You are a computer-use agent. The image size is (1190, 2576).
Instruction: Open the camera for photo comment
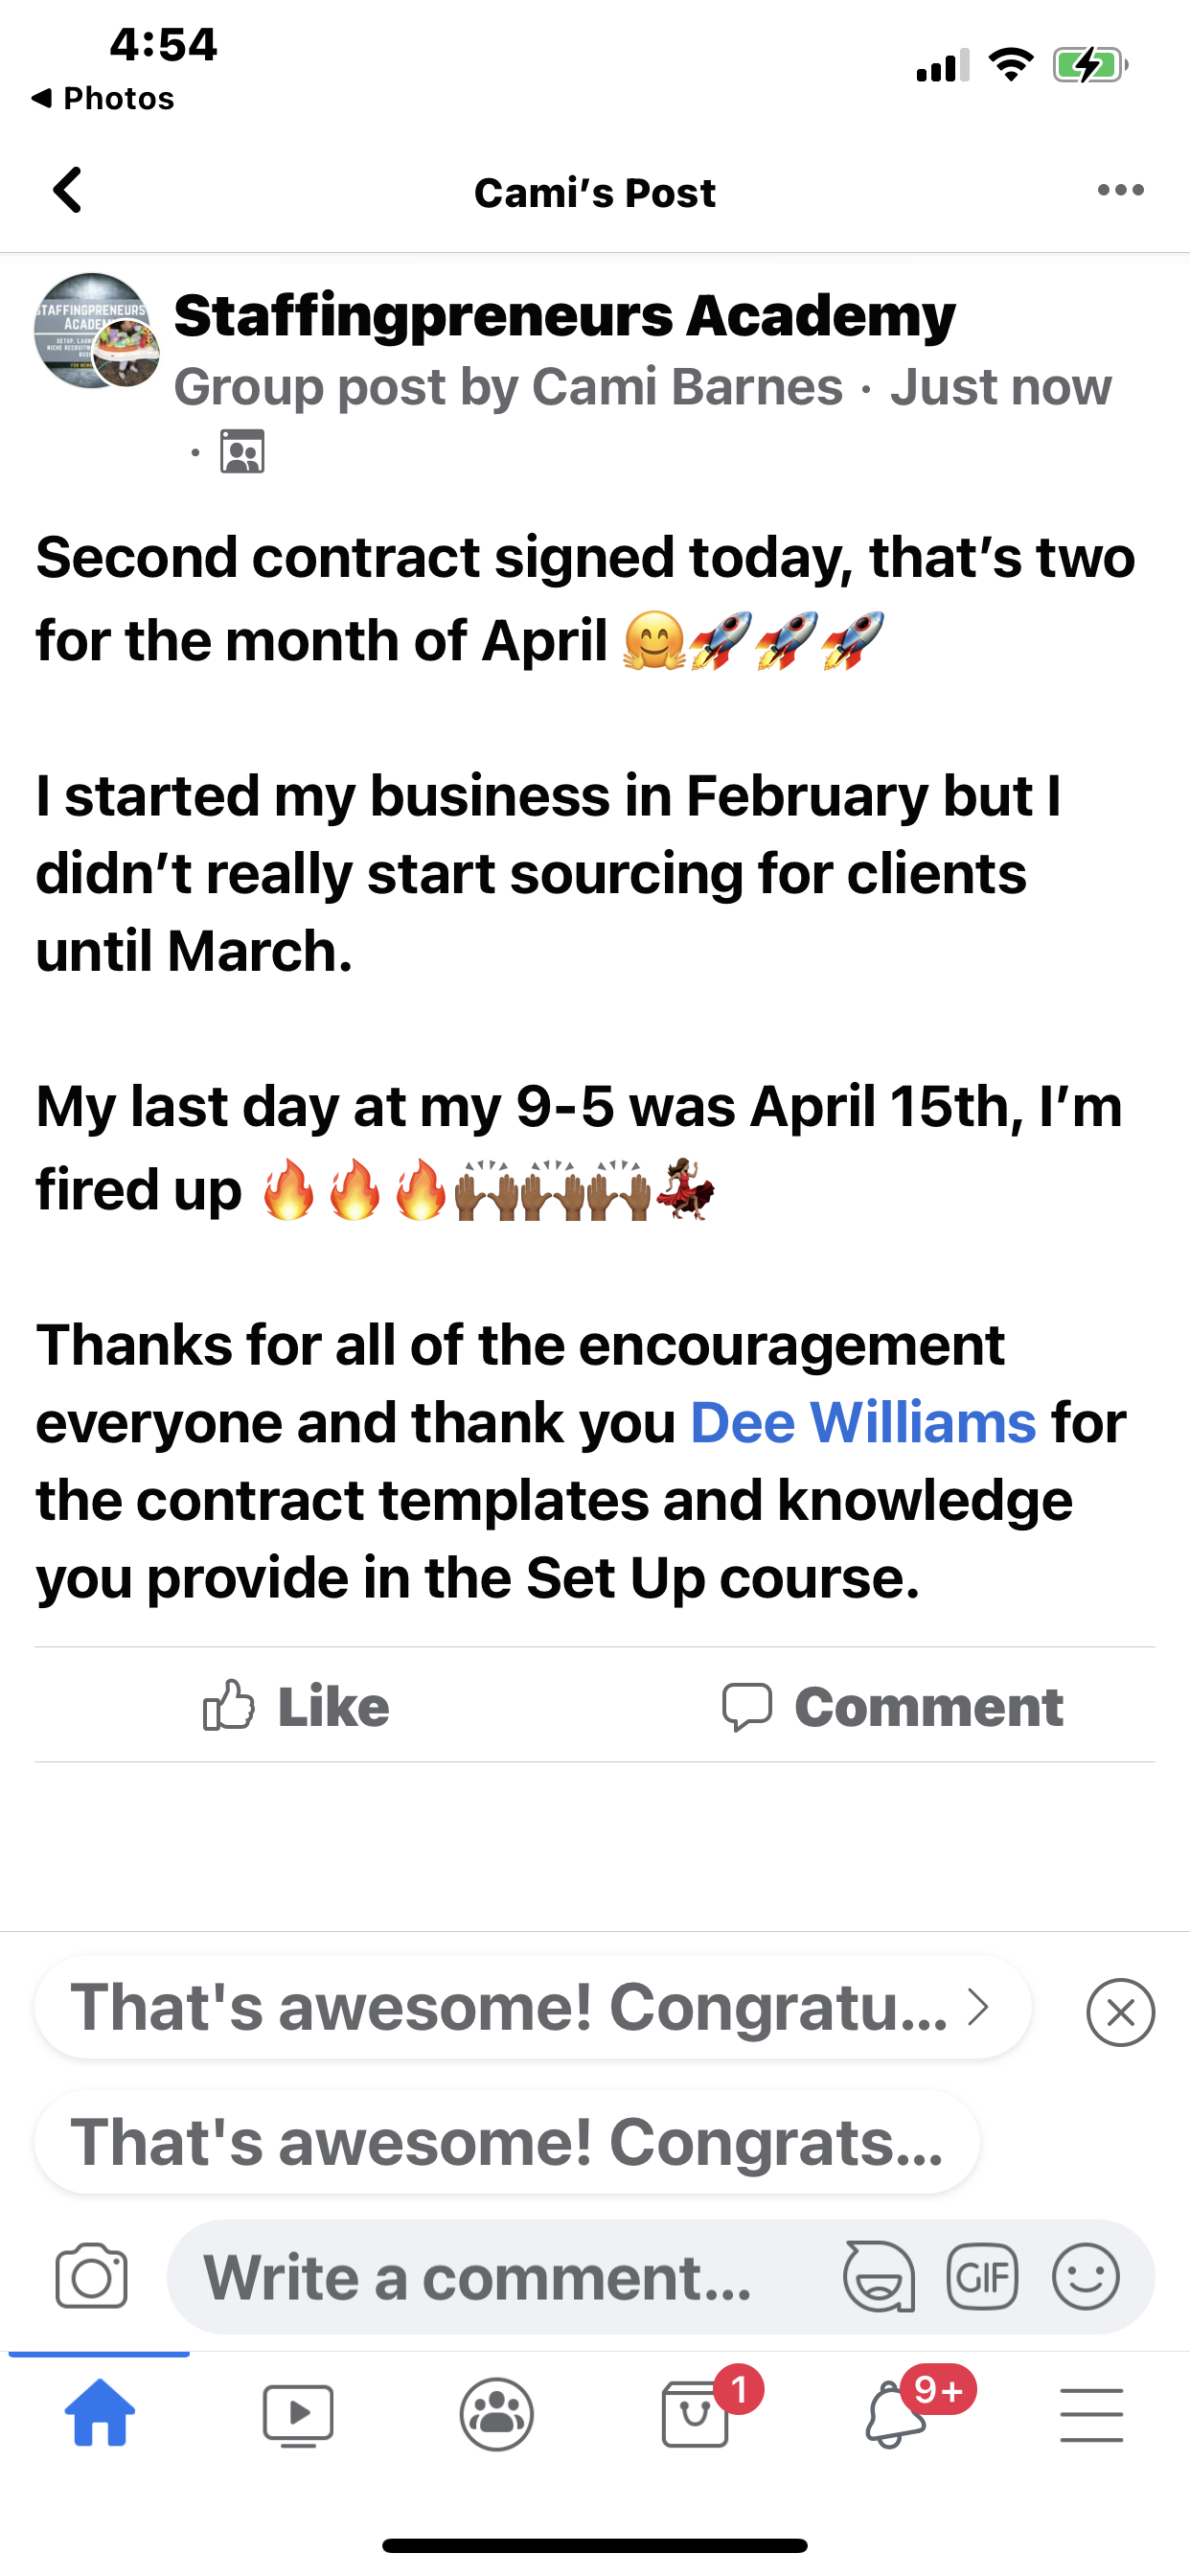coord(92,2278)
